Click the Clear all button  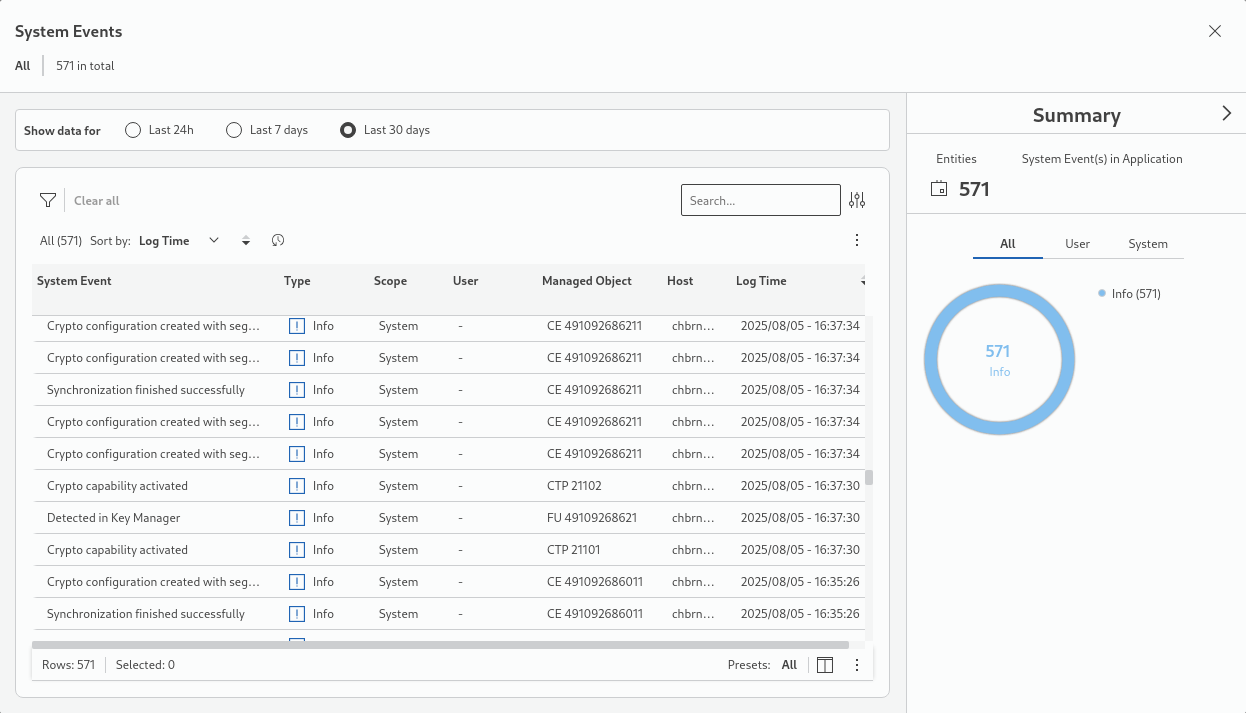tap(97, 201)
